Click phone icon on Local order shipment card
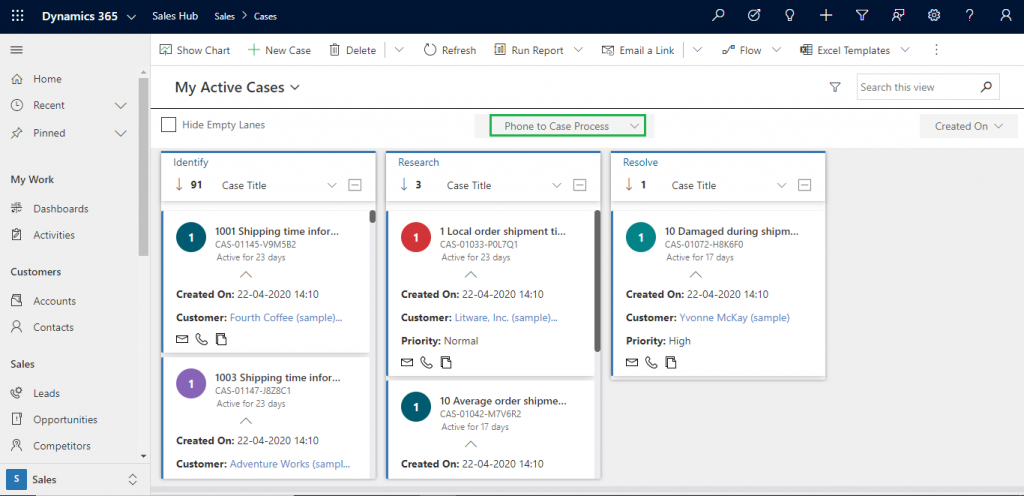This screenshot has width=1024, height=496. click(x=426, y=362)
